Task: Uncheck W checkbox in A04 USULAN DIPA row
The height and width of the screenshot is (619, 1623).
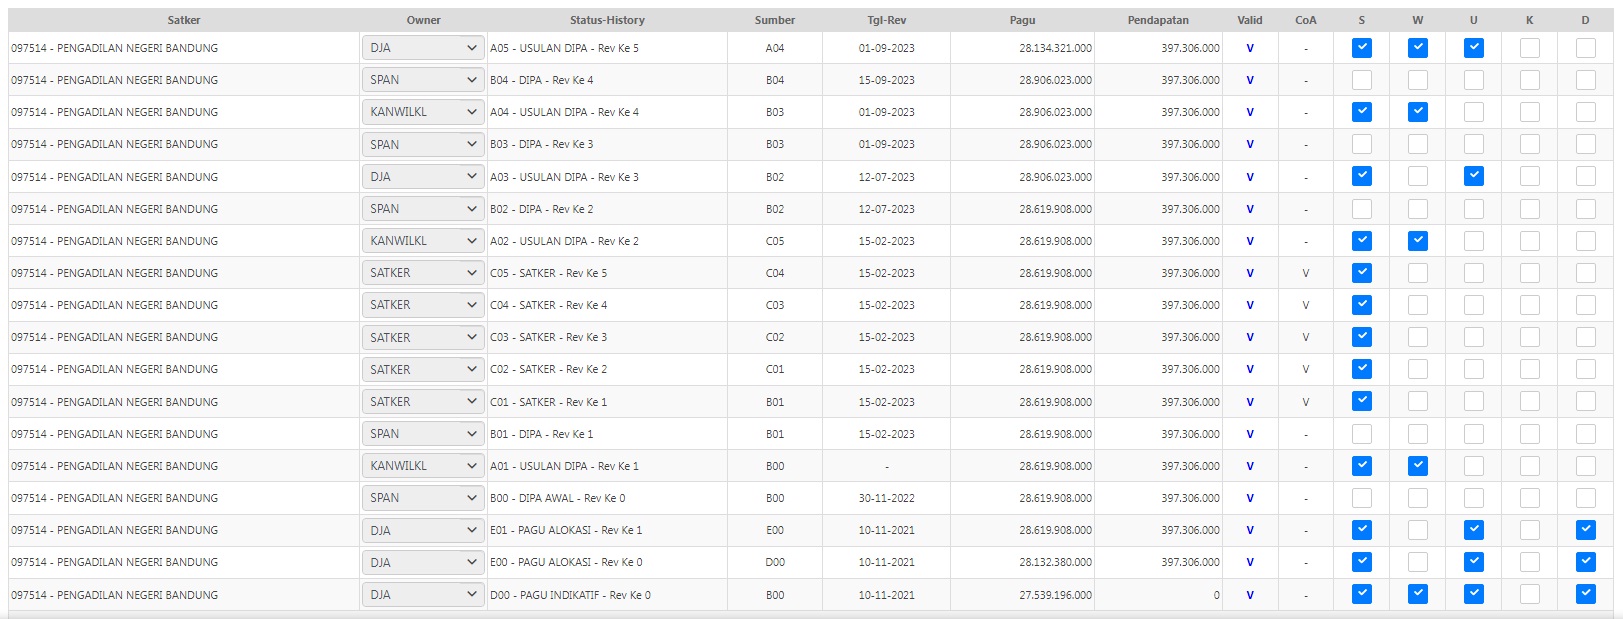Action: click(1417, 112)
